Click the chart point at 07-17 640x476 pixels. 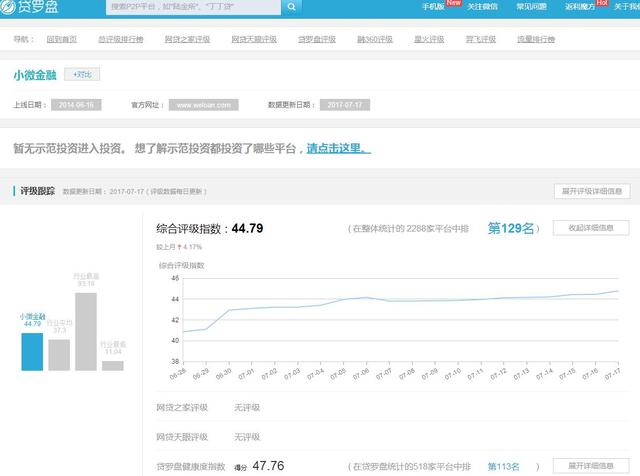618,291
